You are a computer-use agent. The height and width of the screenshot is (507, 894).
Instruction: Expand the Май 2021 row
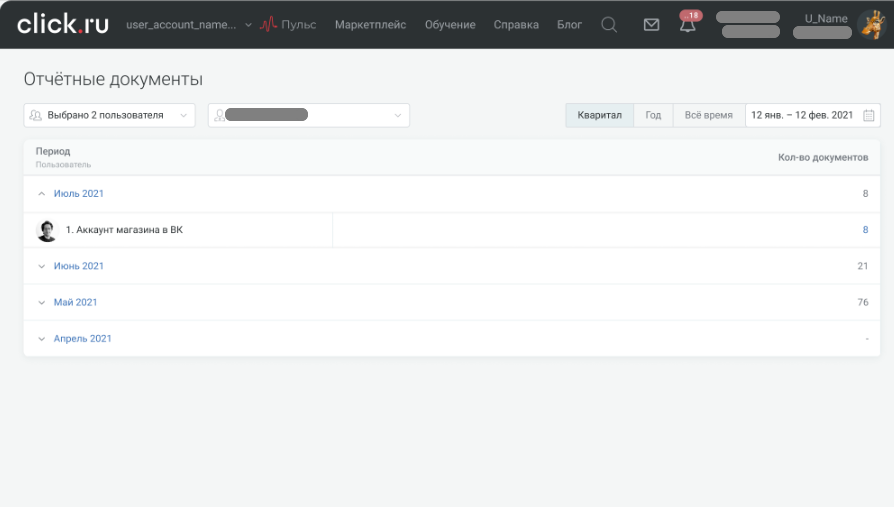tap(42, 302)
